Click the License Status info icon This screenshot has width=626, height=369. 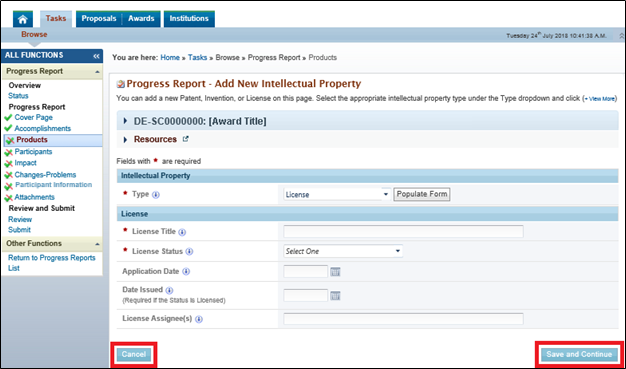point(190,252)
